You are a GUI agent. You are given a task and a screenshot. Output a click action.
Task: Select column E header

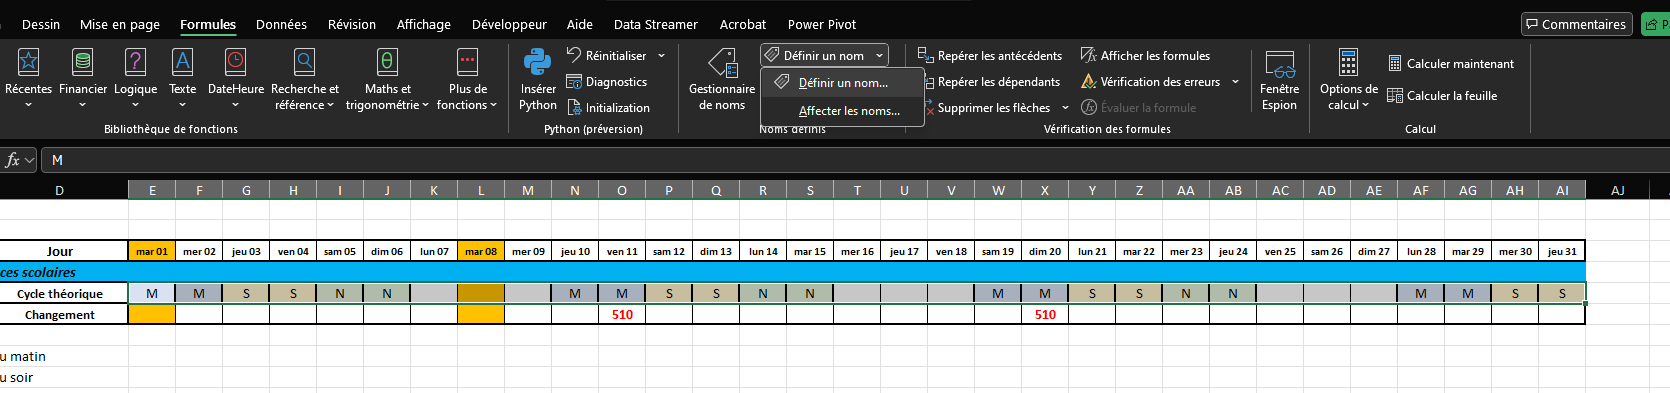click(152, 190)
